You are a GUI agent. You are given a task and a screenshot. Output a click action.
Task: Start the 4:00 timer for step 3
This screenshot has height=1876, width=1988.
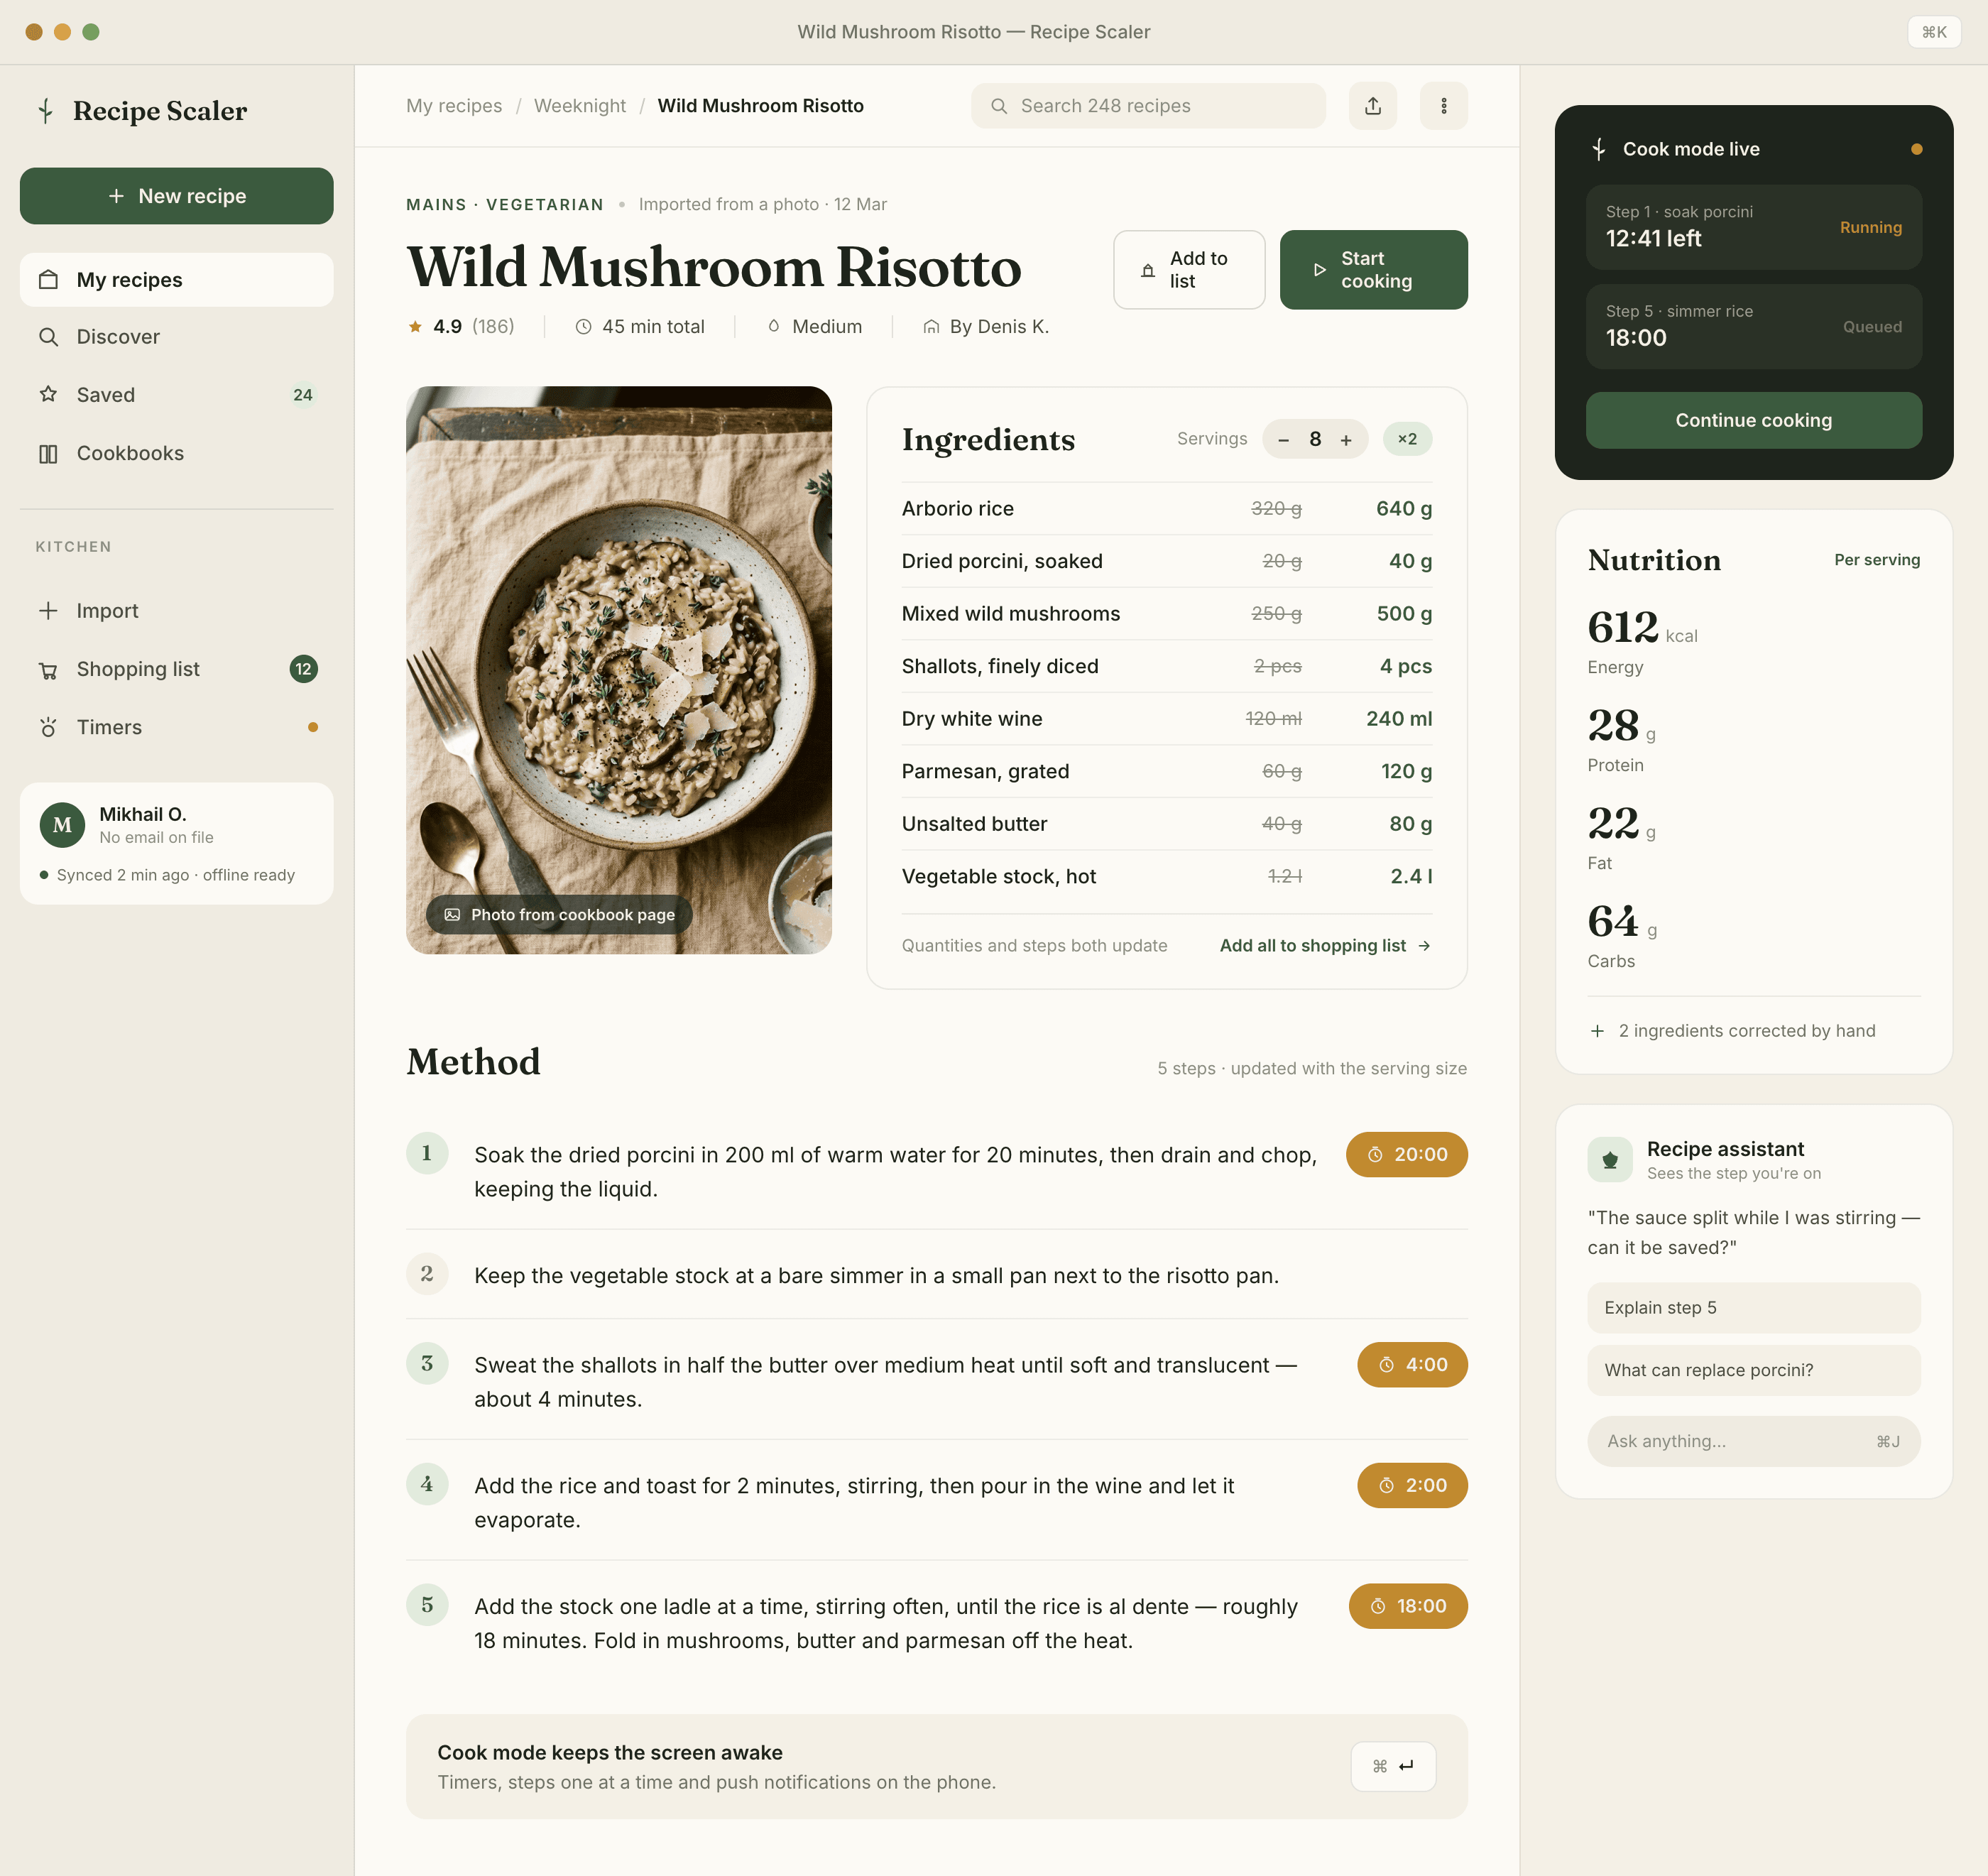[1412, 1365]
